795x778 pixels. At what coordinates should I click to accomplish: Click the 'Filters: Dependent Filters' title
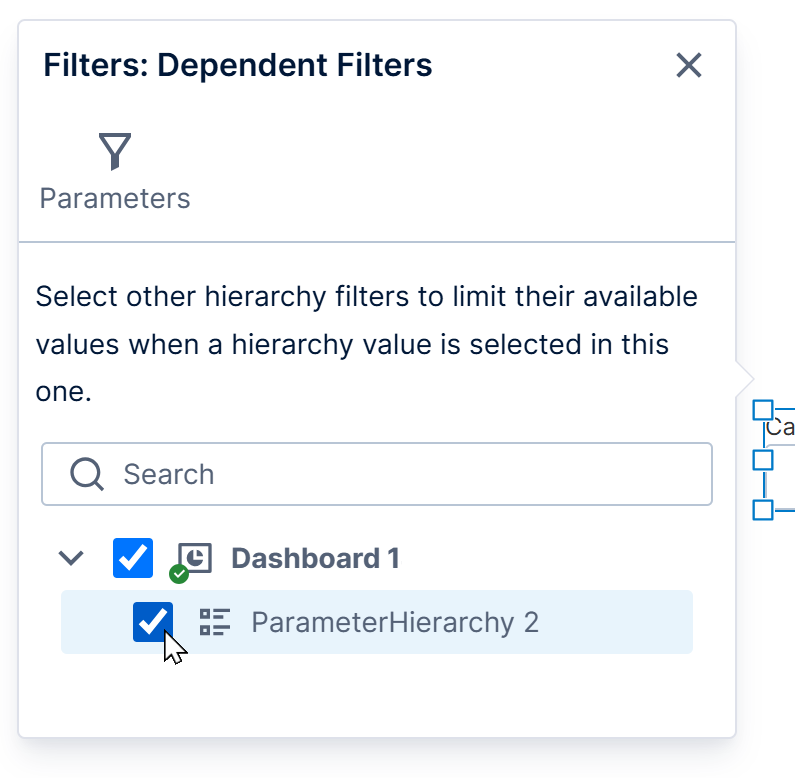tap(238, 65)
